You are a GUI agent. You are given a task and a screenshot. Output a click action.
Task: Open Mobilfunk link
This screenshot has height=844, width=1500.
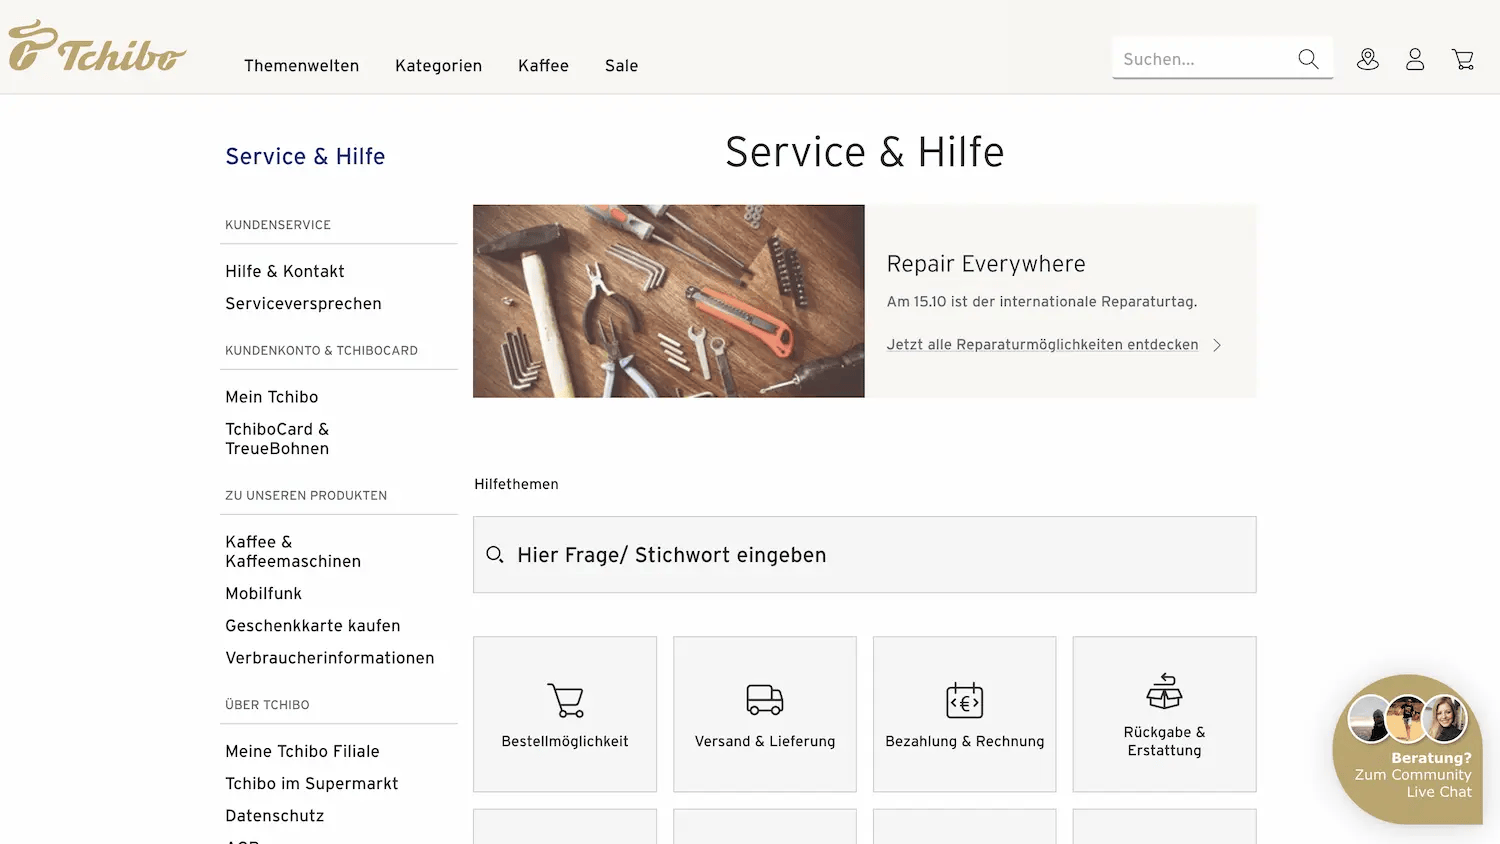[263, 593]
